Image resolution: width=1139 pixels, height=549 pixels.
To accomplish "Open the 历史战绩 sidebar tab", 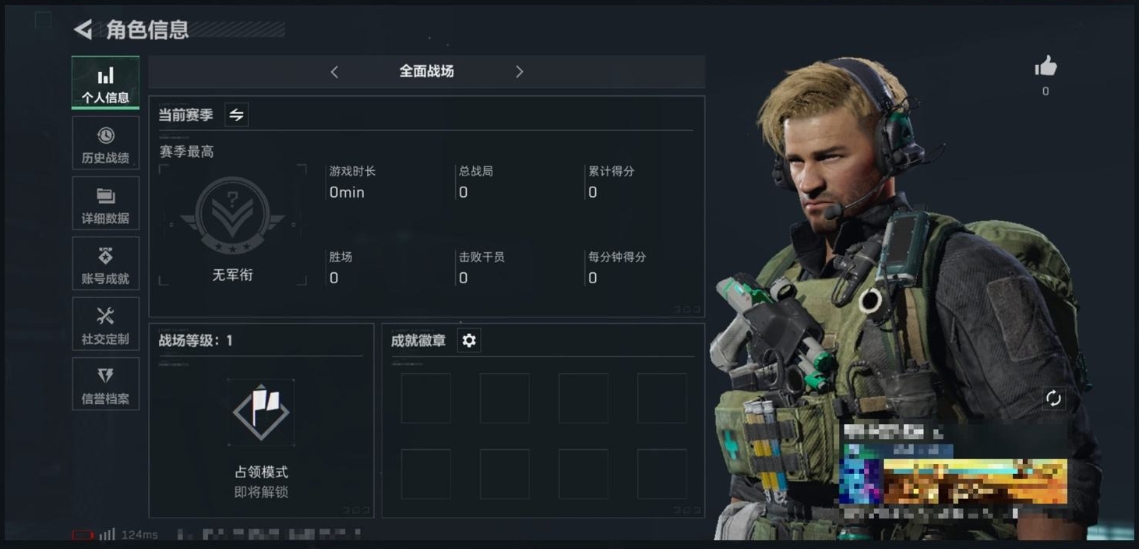I will 105,143.
